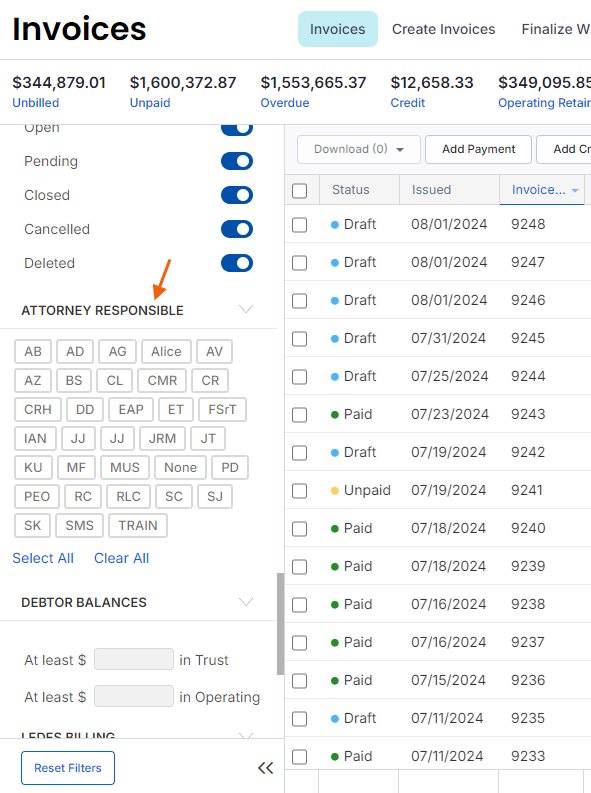Toggle the Pending status switch
Viewport: 591px width, 793px height.
(x=237, y=161)
